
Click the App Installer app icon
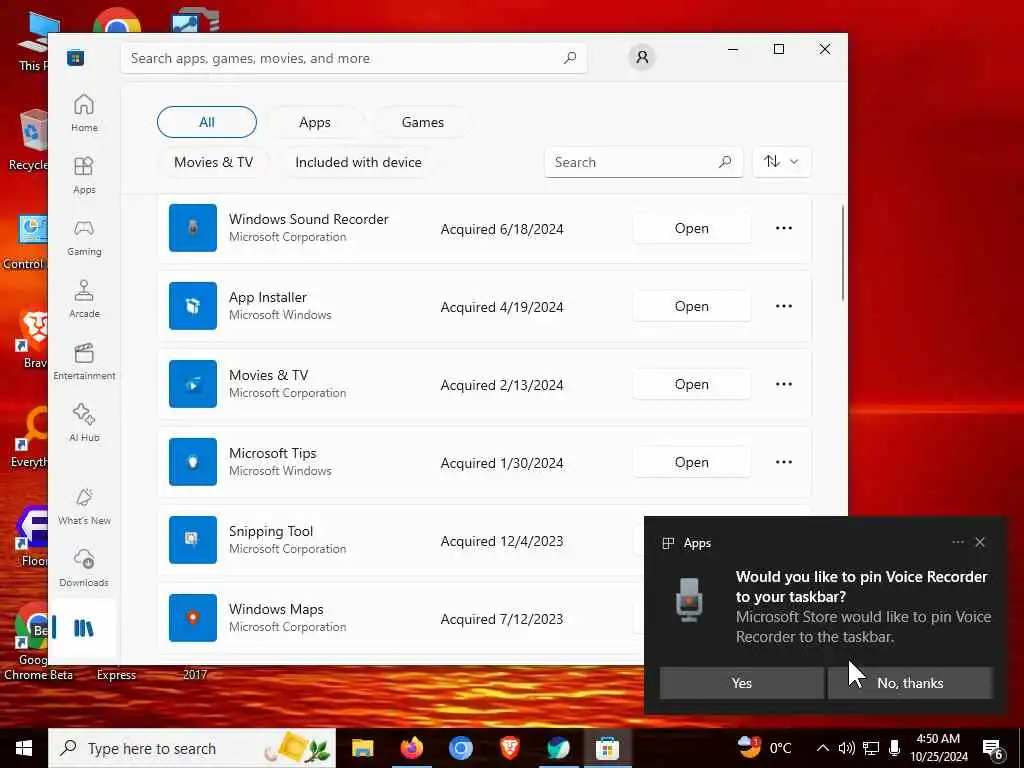(193, 306)
